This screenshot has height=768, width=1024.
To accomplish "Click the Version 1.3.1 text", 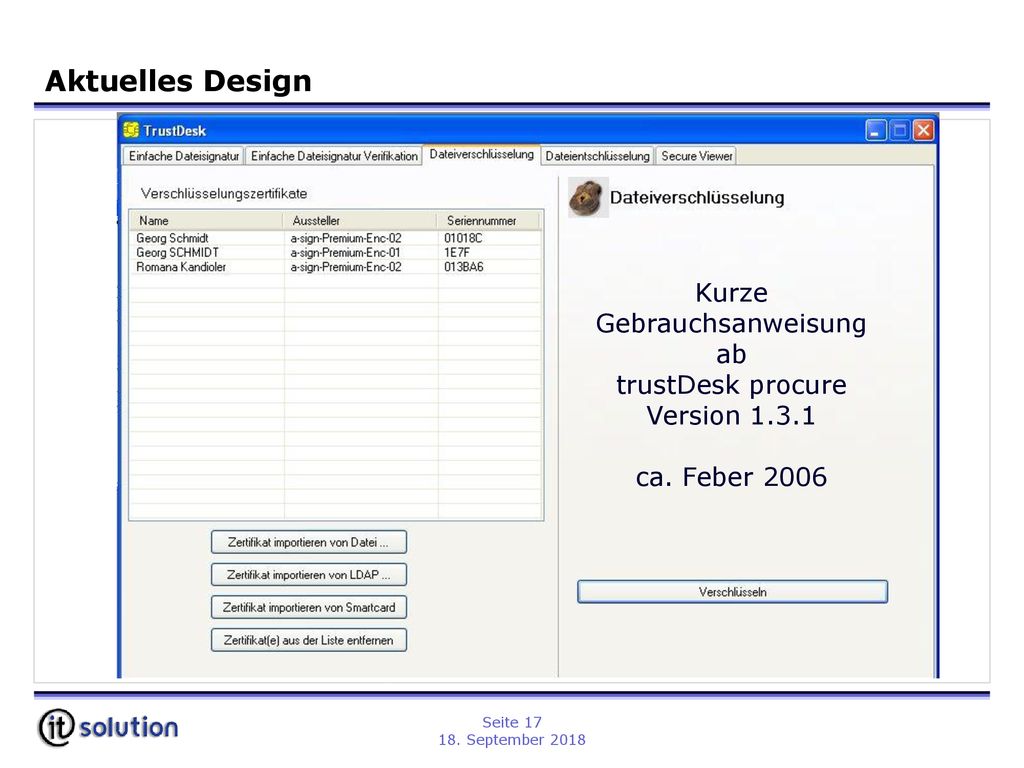I will pyautogui.click(x=731, y=415).
